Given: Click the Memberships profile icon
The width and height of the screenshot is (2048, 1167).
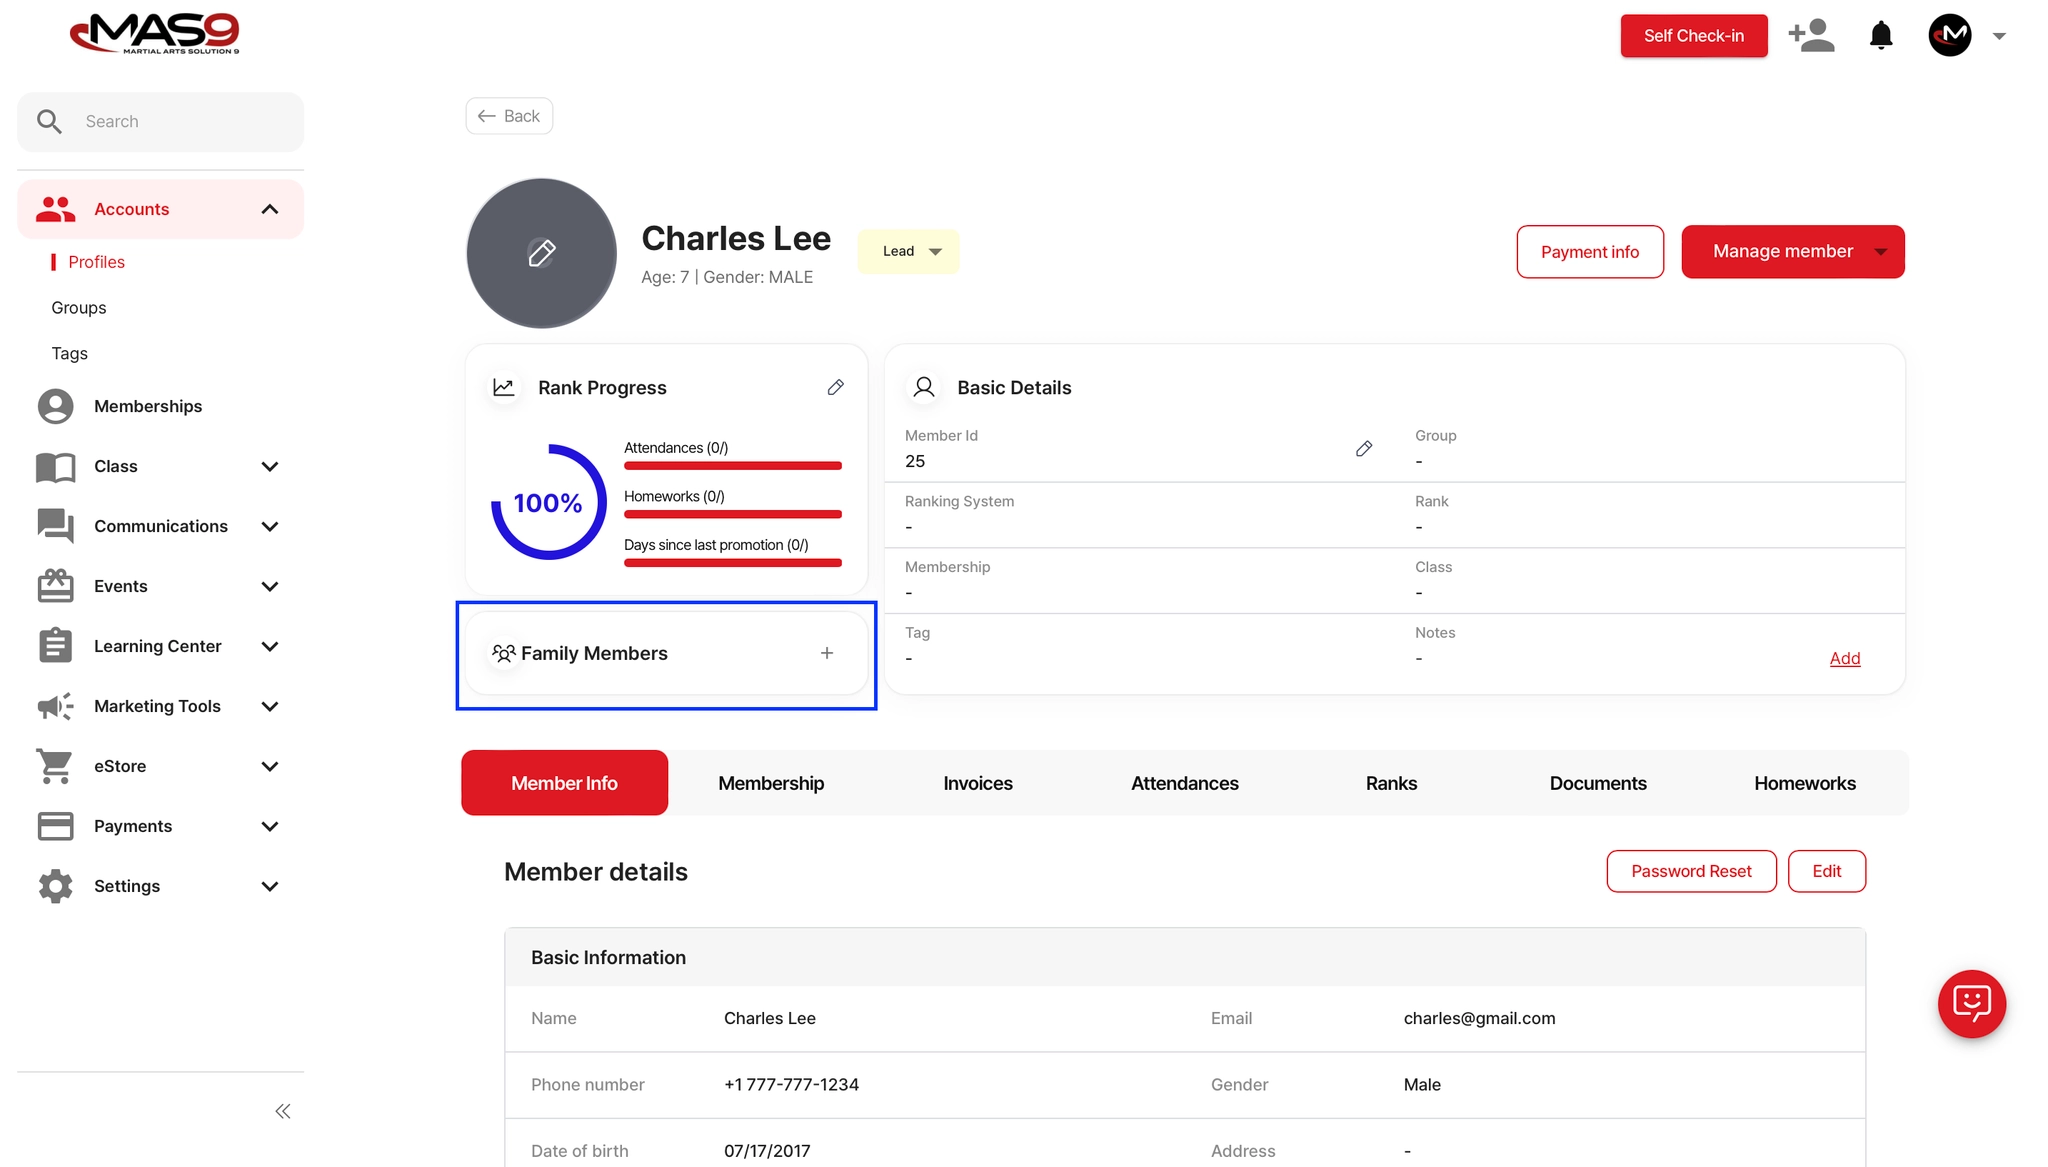Looking at the screenshot, I should pos(54,406).
